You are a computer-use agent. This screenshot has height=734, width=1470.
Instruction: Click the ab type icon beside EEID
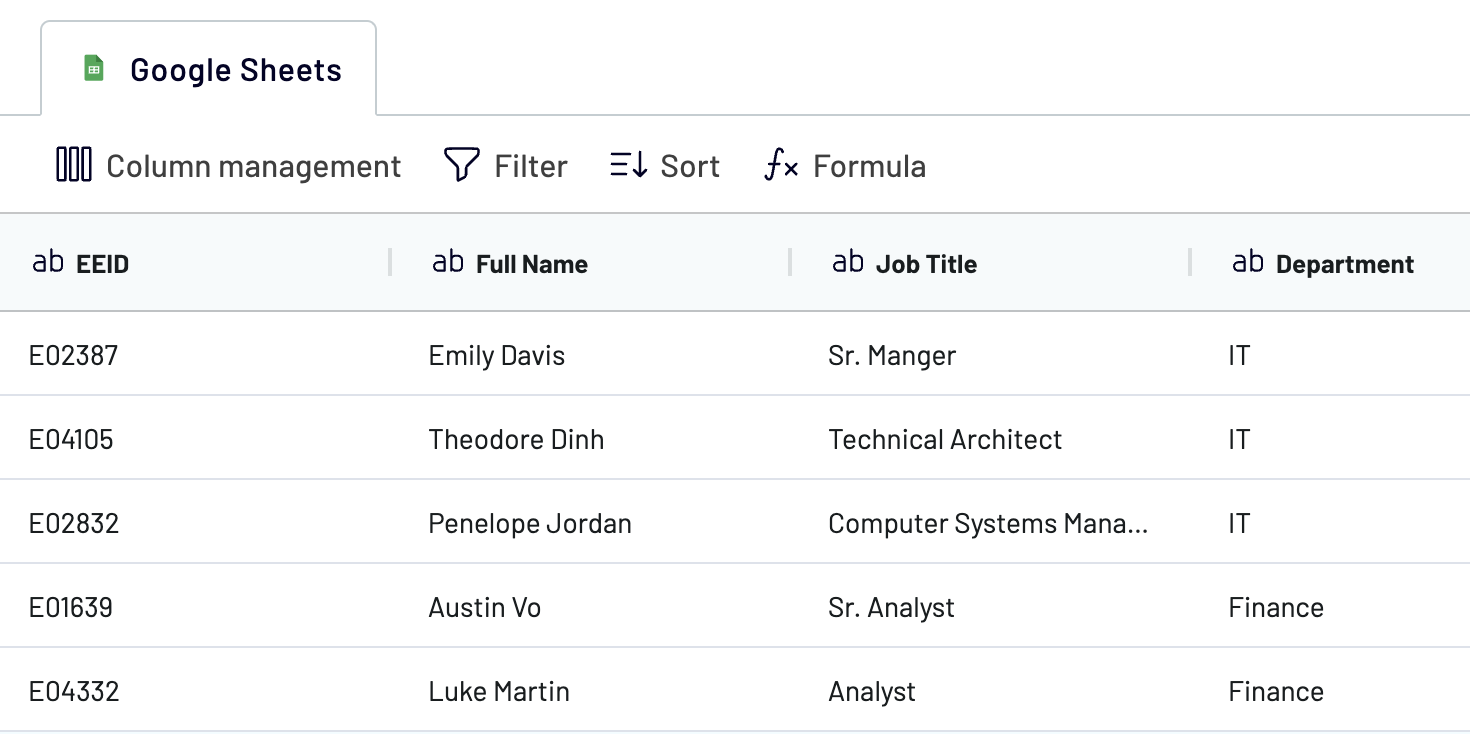point(49,262)
